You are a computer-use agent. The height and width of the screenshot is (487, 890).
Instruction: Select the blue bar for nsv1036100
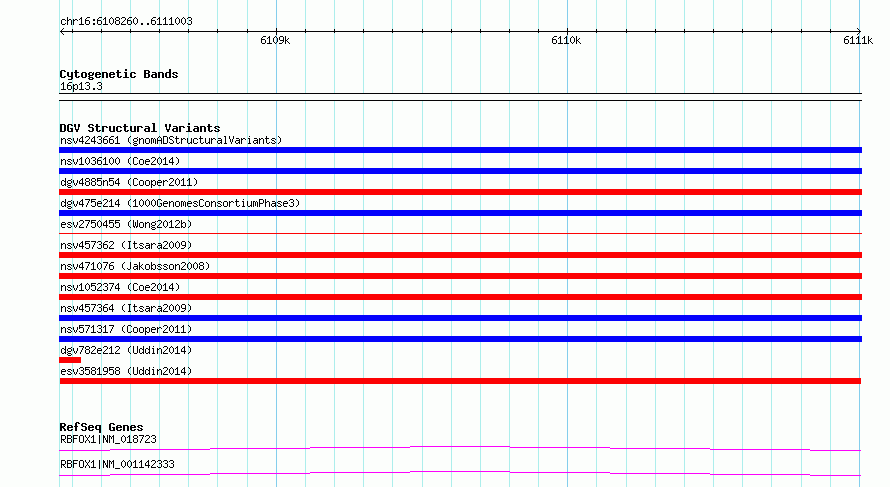pos(460,171)
